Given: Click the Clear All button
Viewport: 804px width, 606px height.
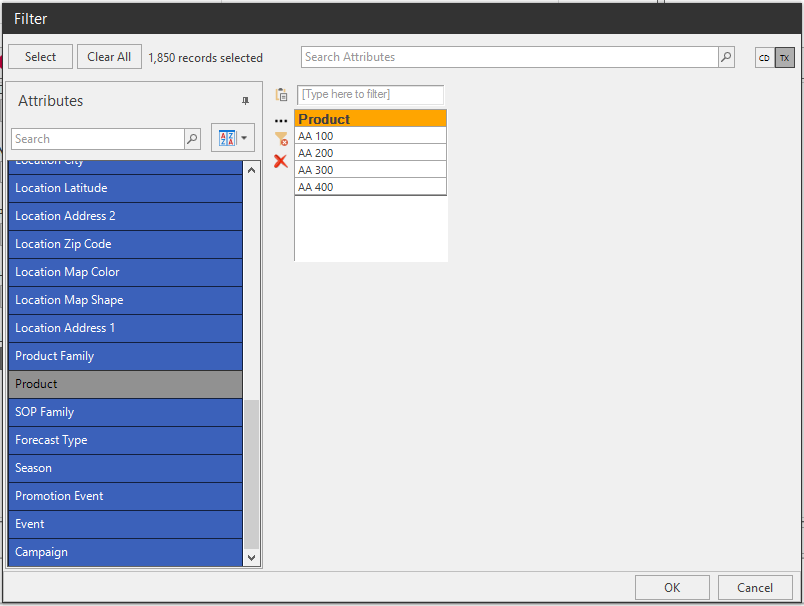Looking at the screenshot, I should coord(109,57).
